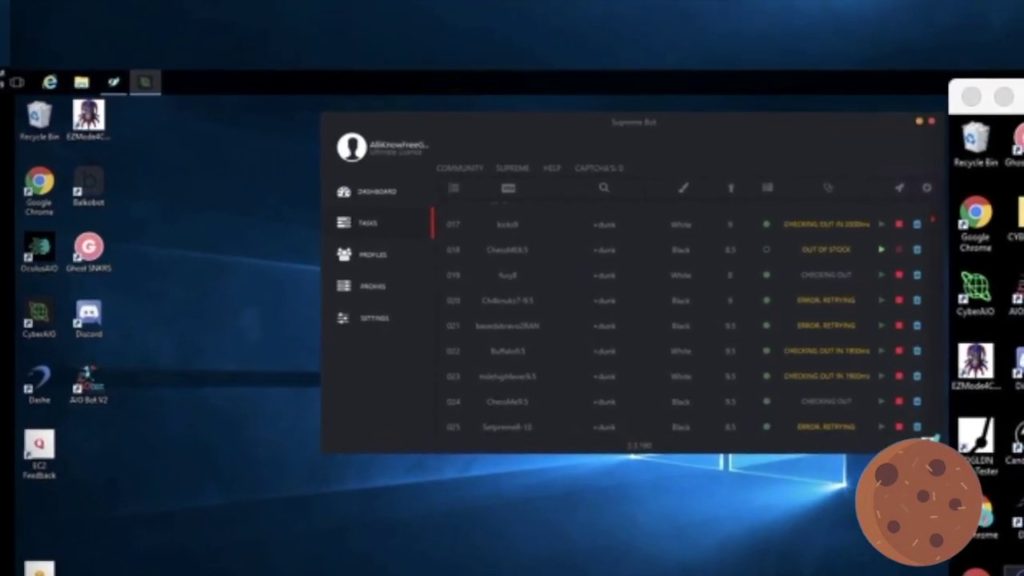Click the rocket icon in table header
The image size is (1024, 576).
899,188
